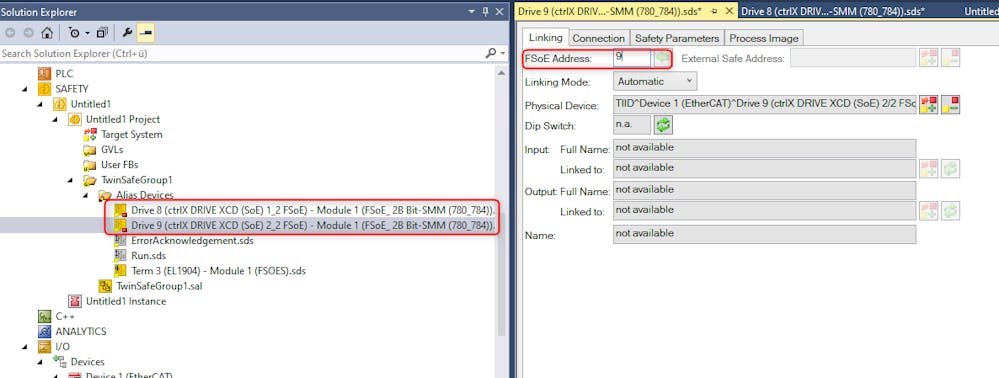Screen dimensions: 999x378
Task: Select the Untitled1 Project item
Action: [123, 119]
